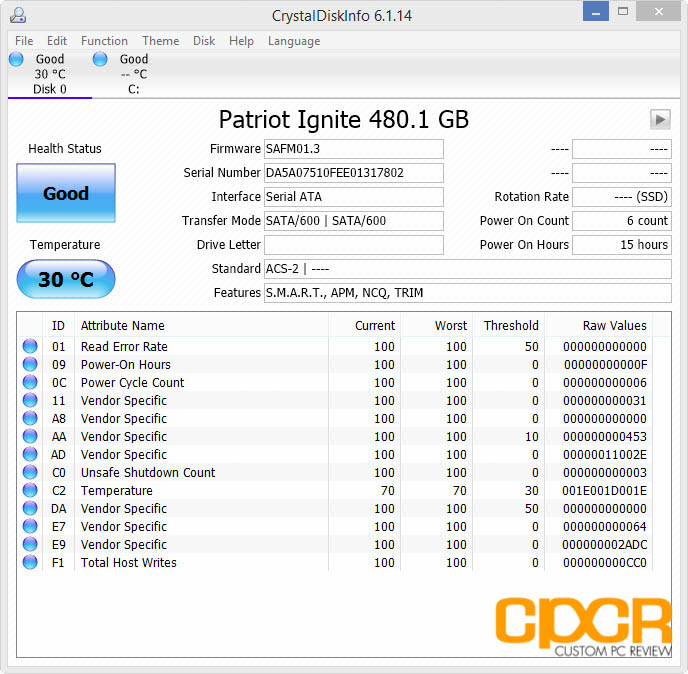The image size is (688, 674).
Task: Click the Threshold column header
Action: pyautogui.click(x=509, y=326)
